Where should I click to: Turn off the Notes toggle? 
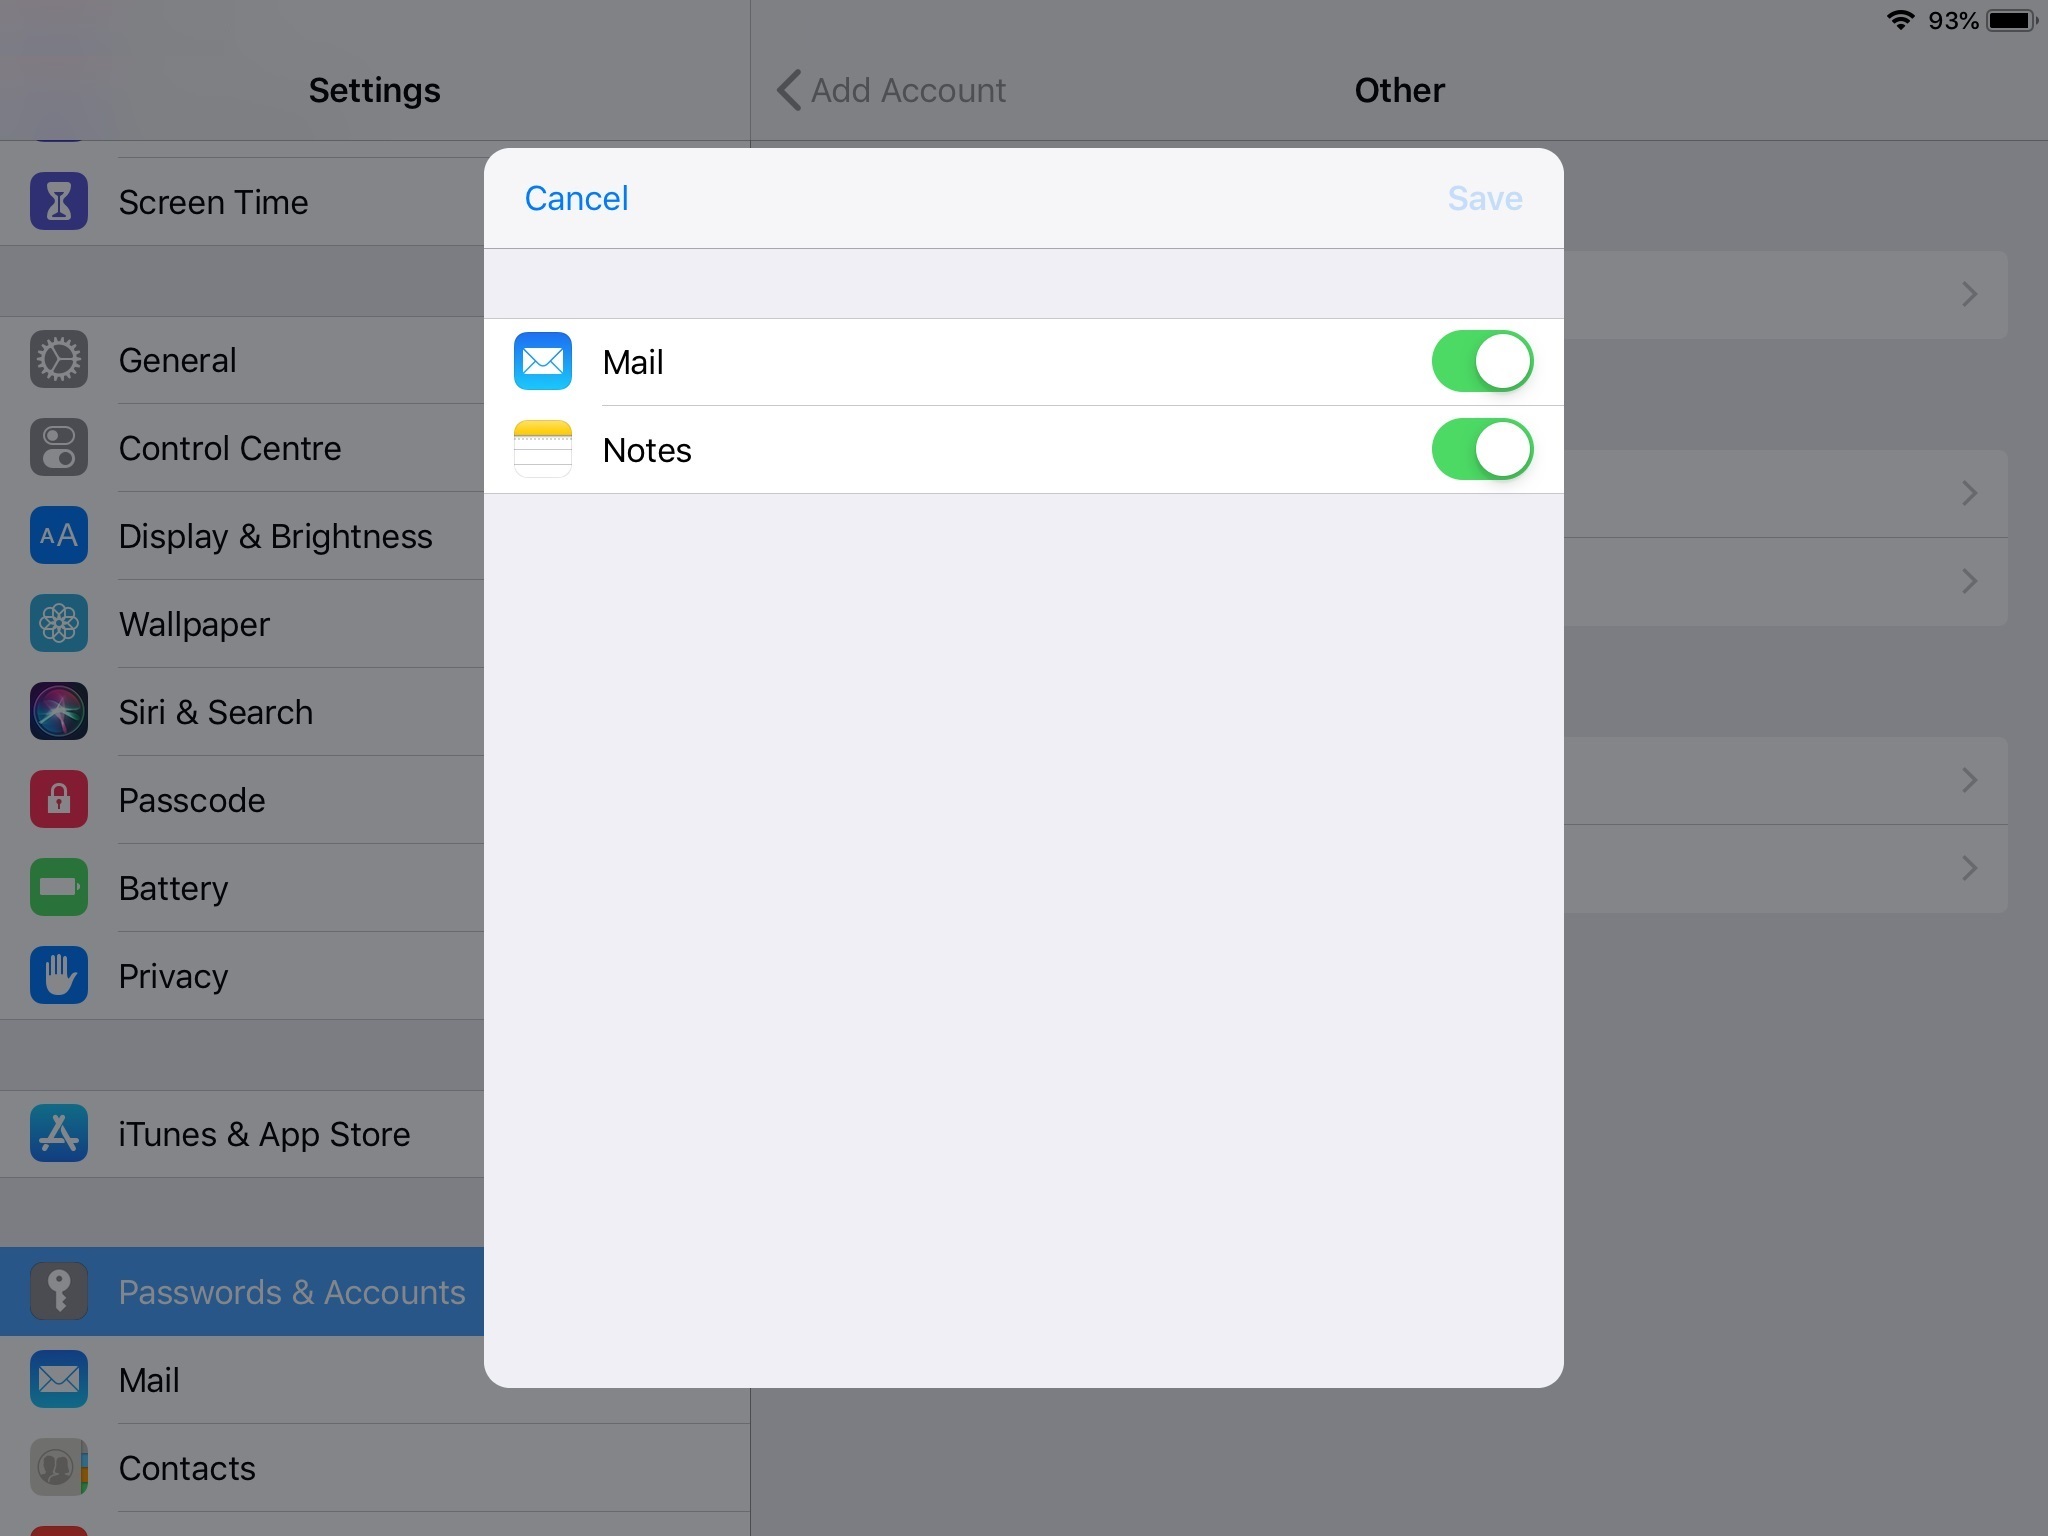(x=1482, y=449)
